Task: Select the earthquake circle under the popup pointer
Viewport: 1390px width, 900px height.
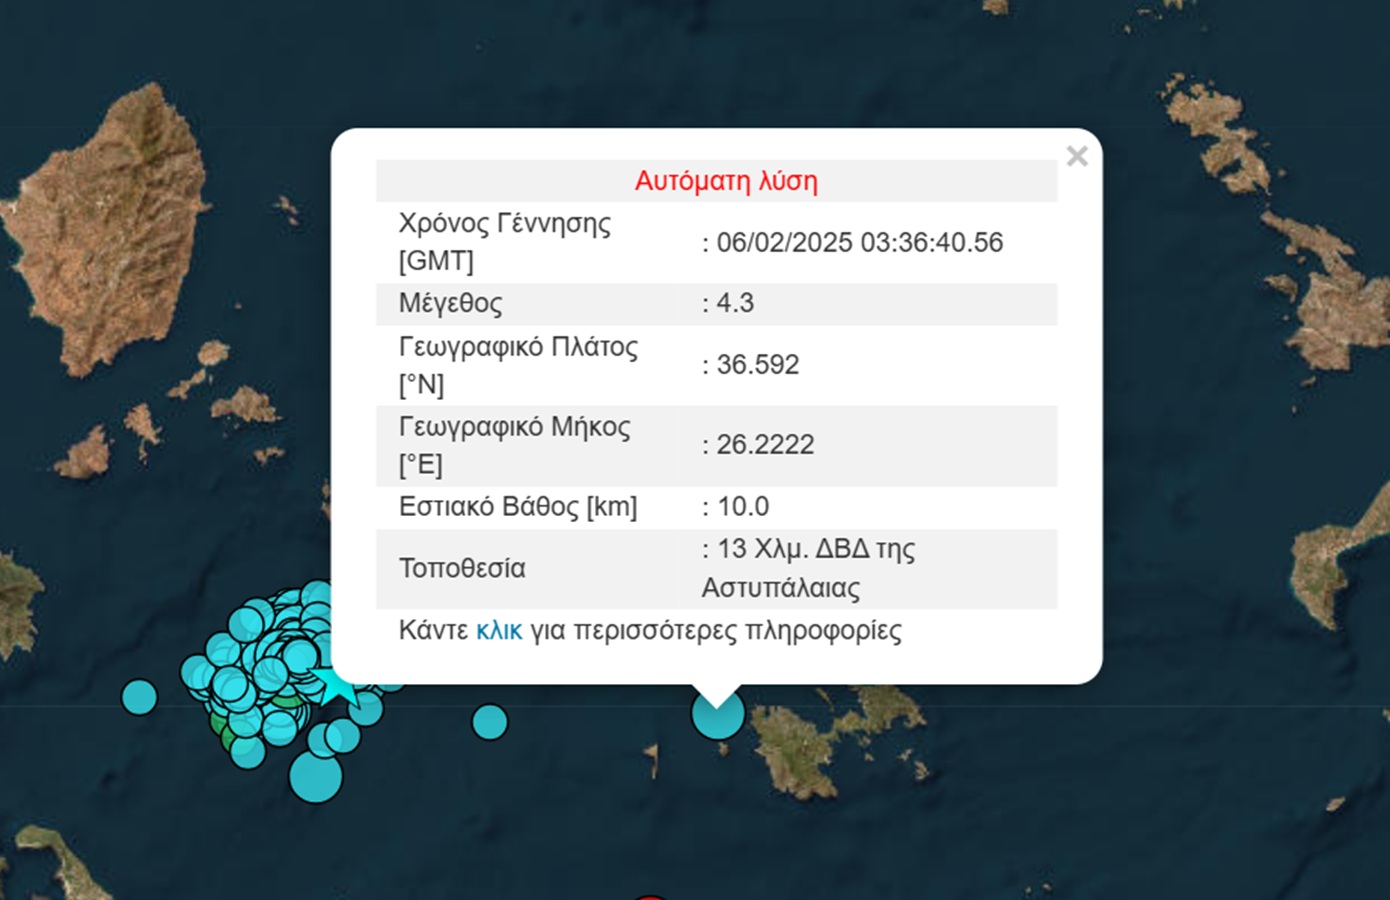Action: (718, 714)
